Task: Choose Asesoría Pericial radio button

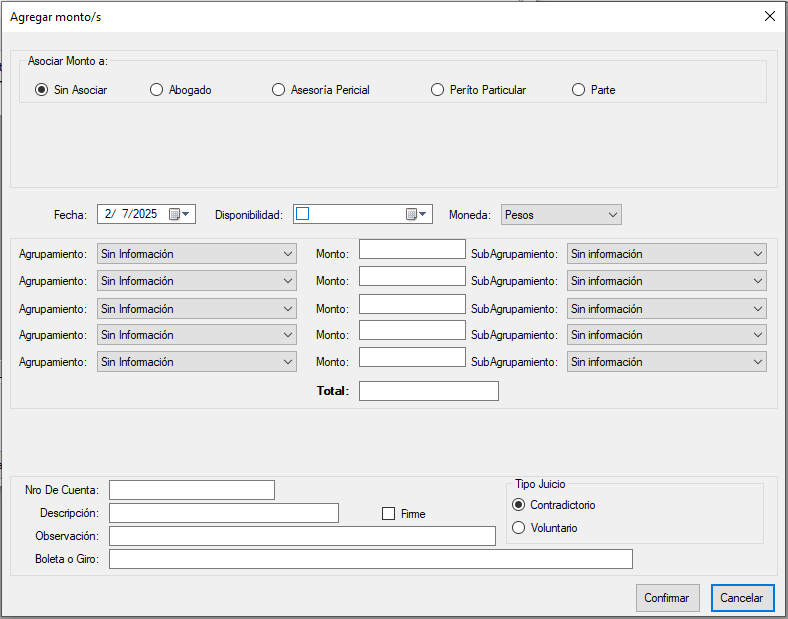Action: click(279, 90)
